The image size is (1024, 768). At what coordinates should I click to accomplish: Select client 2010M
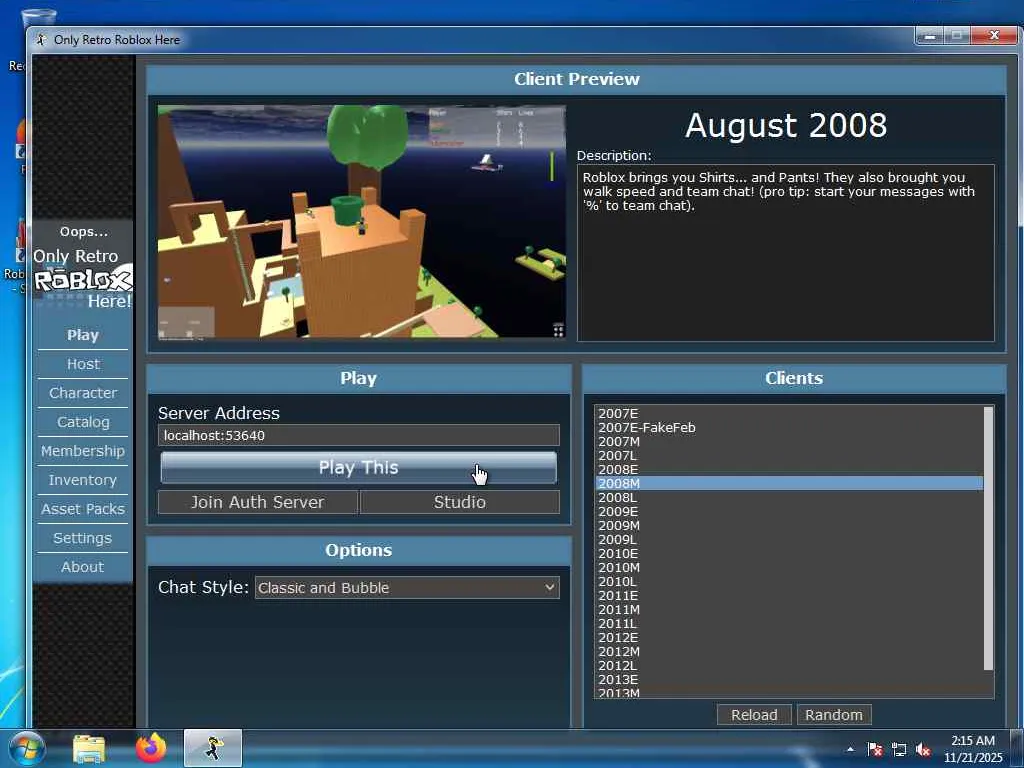[x=790, y=568]
